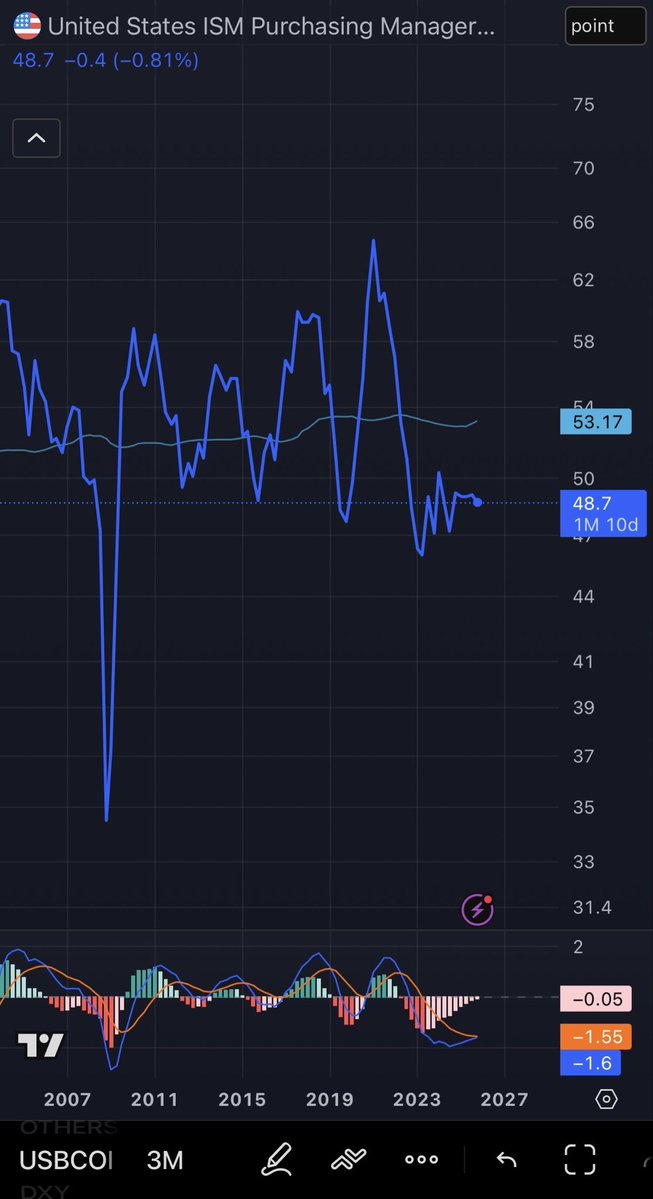Click the 48.7 current price label
The image size is (653, 1199).
click(603, 513)
